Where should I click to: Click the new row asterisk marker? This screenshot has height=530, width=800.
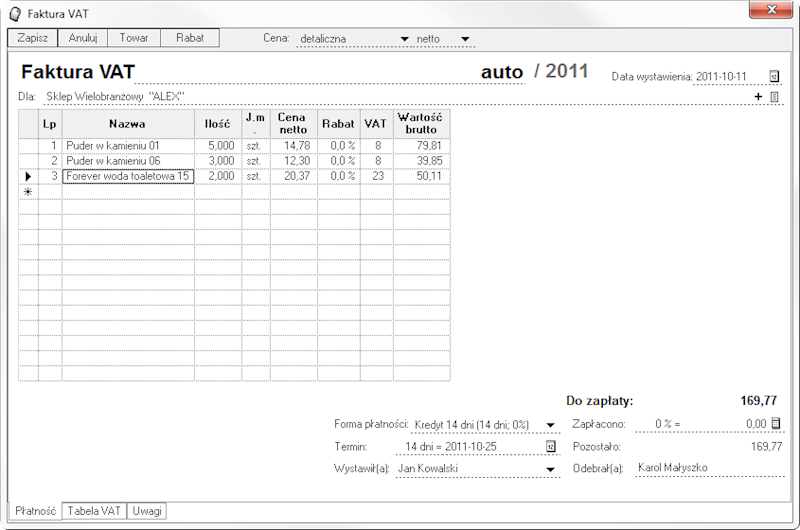coord(28,191)
